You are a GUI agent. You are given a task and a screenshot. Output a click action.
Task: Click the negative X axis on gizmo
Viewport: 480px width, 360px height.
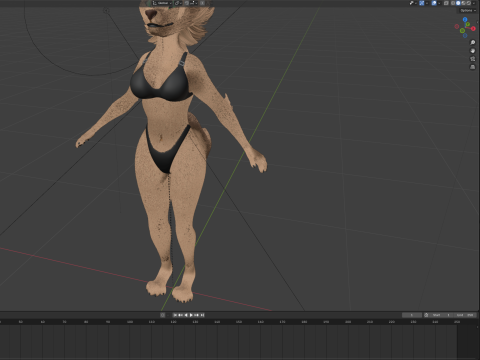(457, 26)
